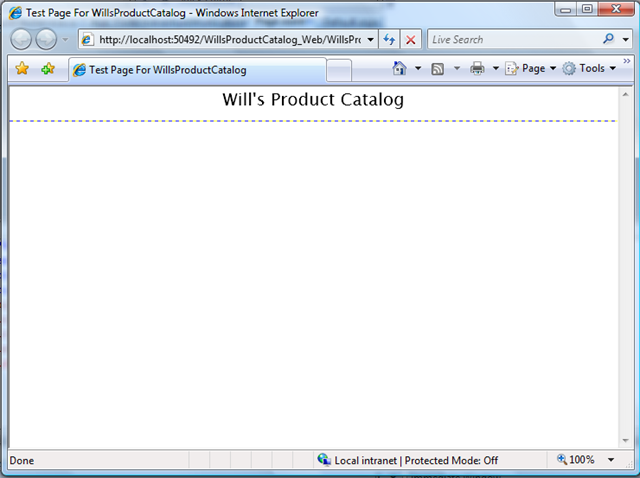Open Favorites Center star icon
Screen dimensions: 640x478
[x=22, y=69]
